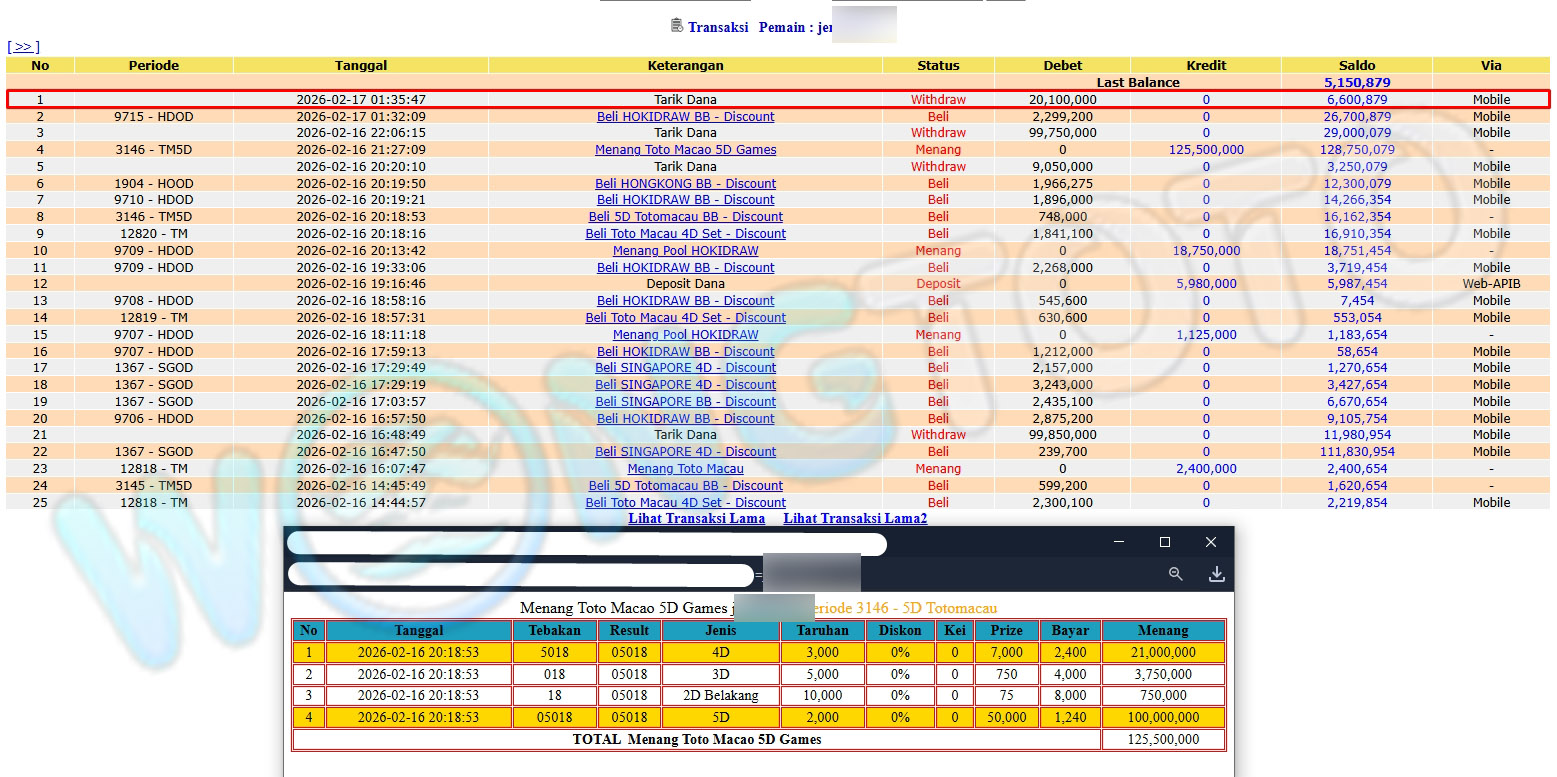Click Beli HONGKONG BB - Discount link

point(685,184)
